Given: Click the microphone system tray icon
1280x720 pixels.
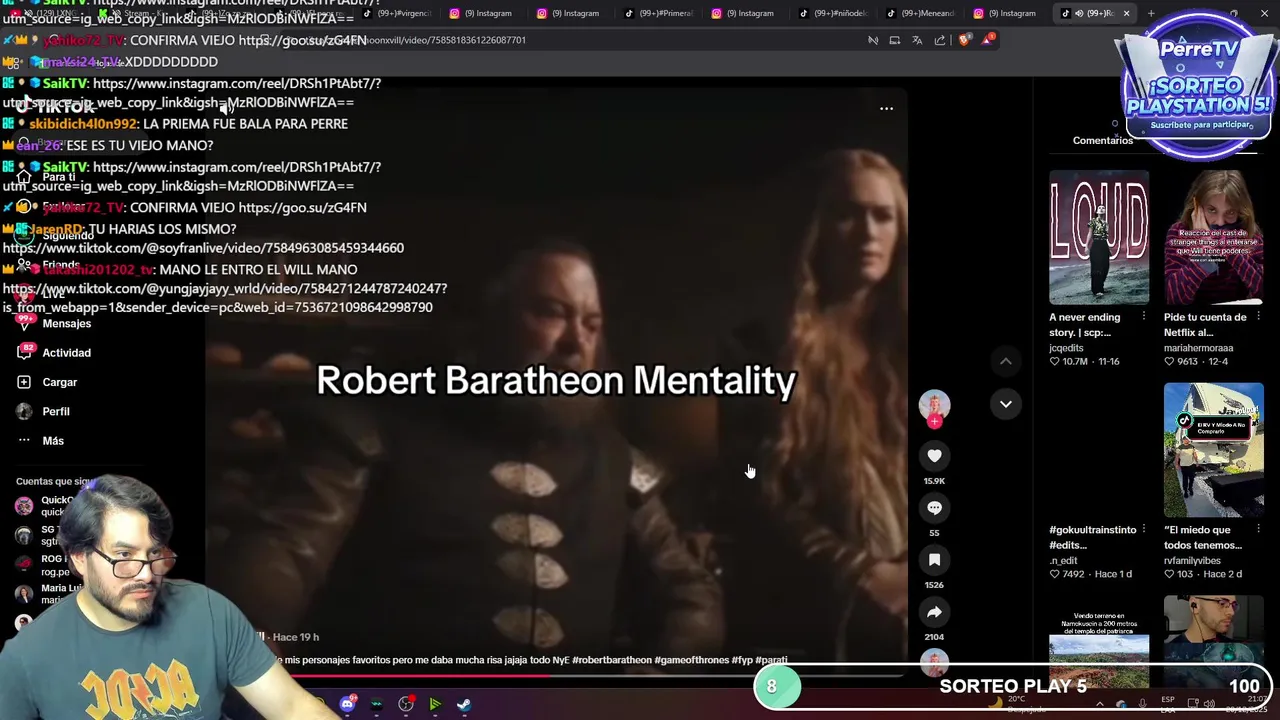Looking at the screenshot, I should click(x=1142, y=704).
